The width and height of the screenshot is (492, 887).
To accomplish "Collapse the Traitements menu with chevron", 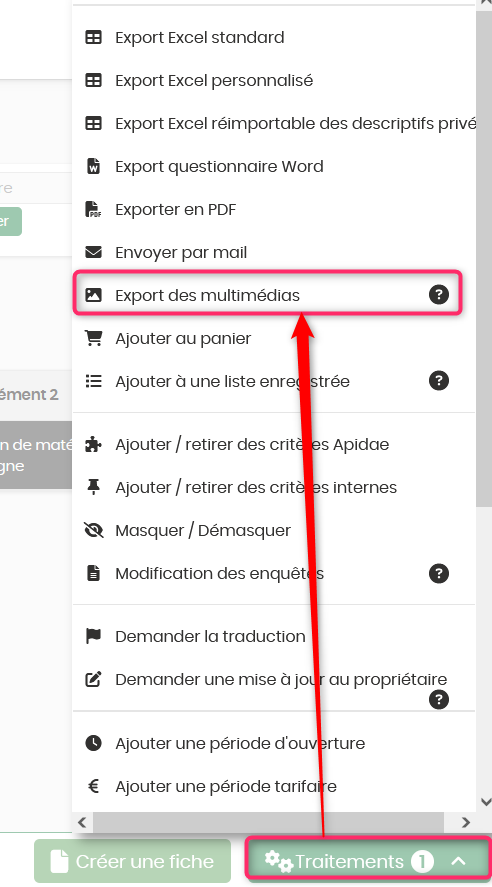I will coord(459,861).
